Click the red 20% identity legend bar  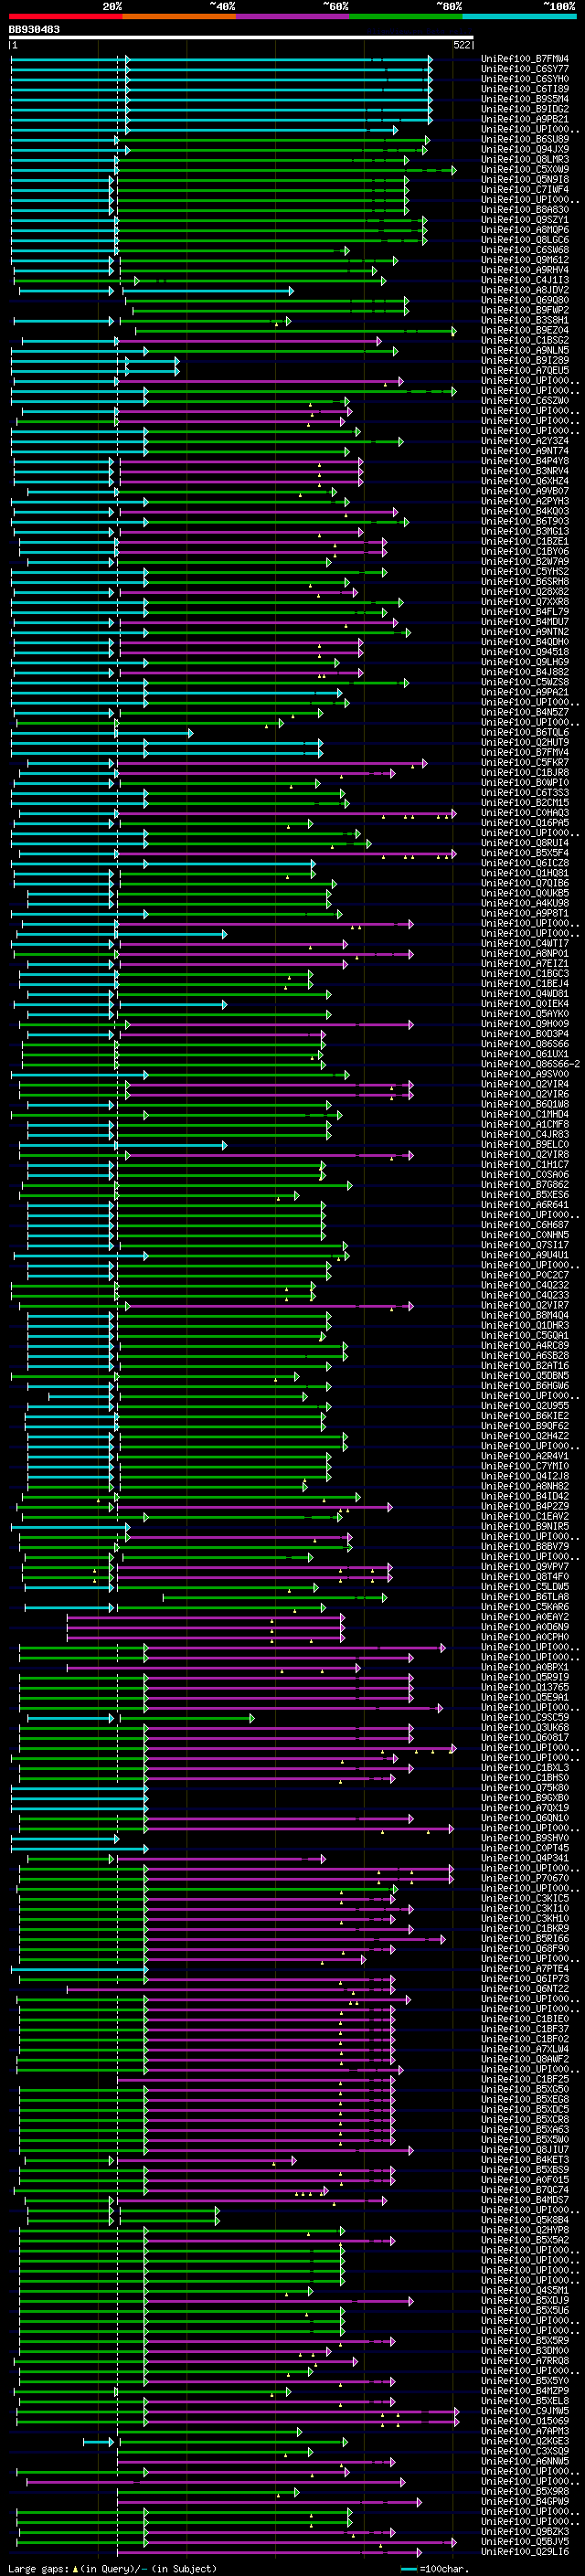[66, 16]
